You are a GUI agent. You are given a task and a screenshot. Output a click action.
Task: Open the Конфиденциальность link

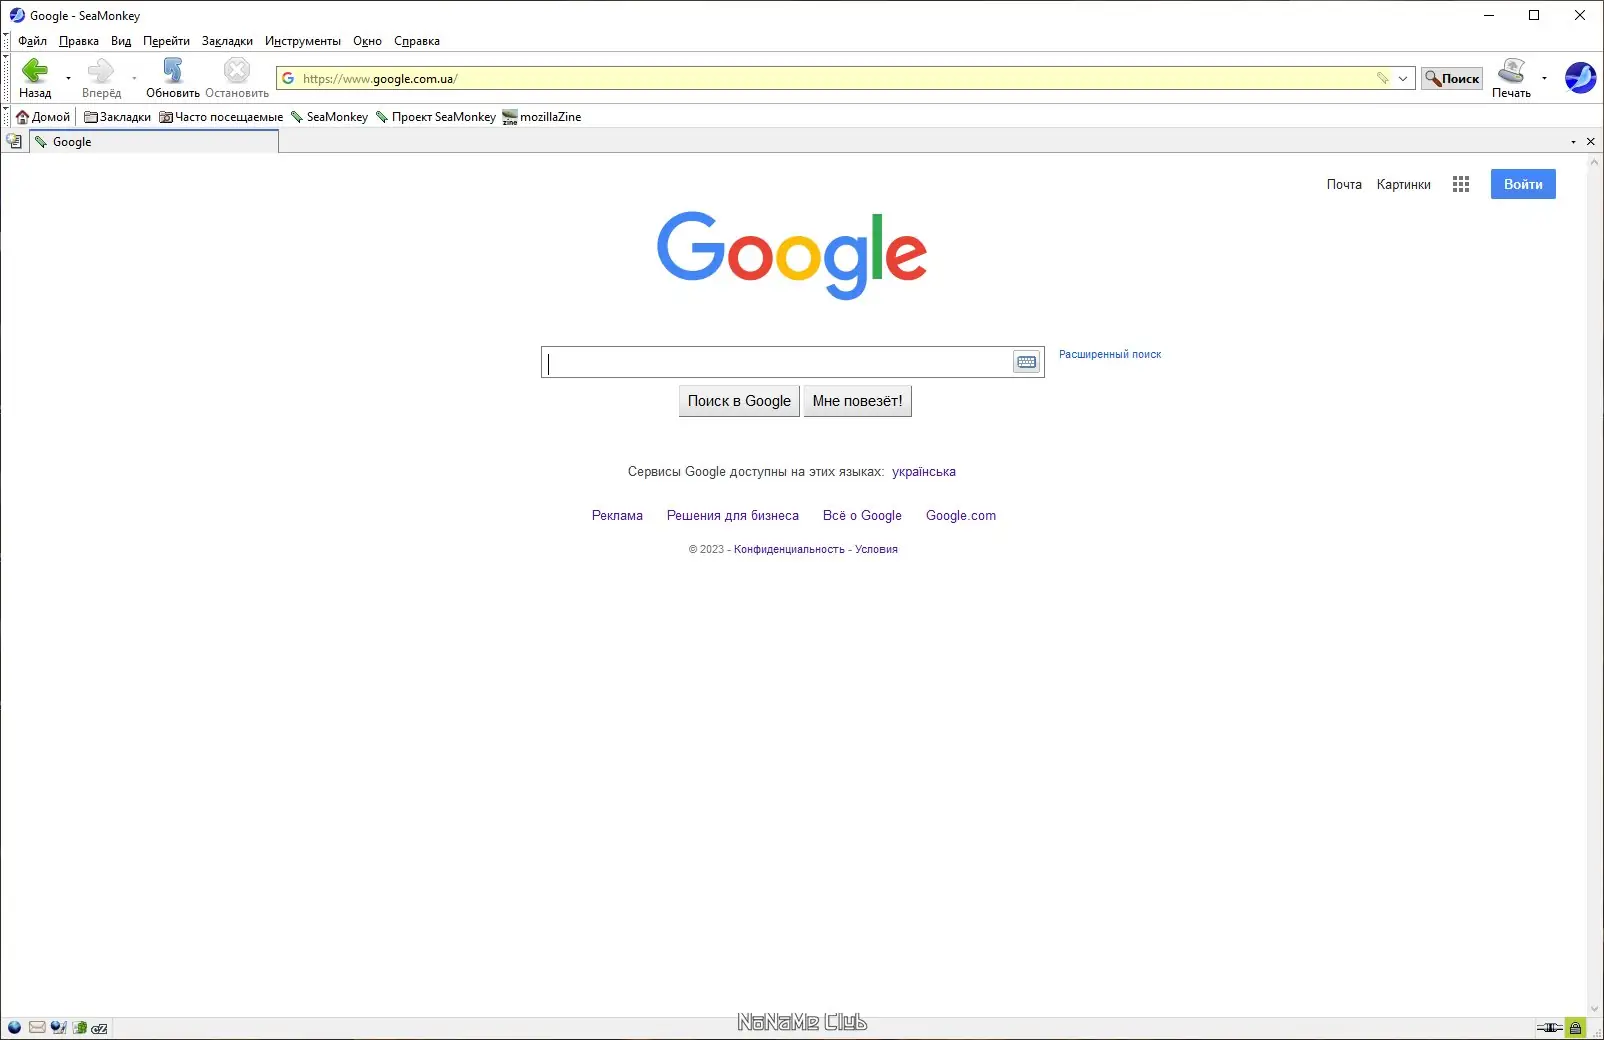(789, 549)
